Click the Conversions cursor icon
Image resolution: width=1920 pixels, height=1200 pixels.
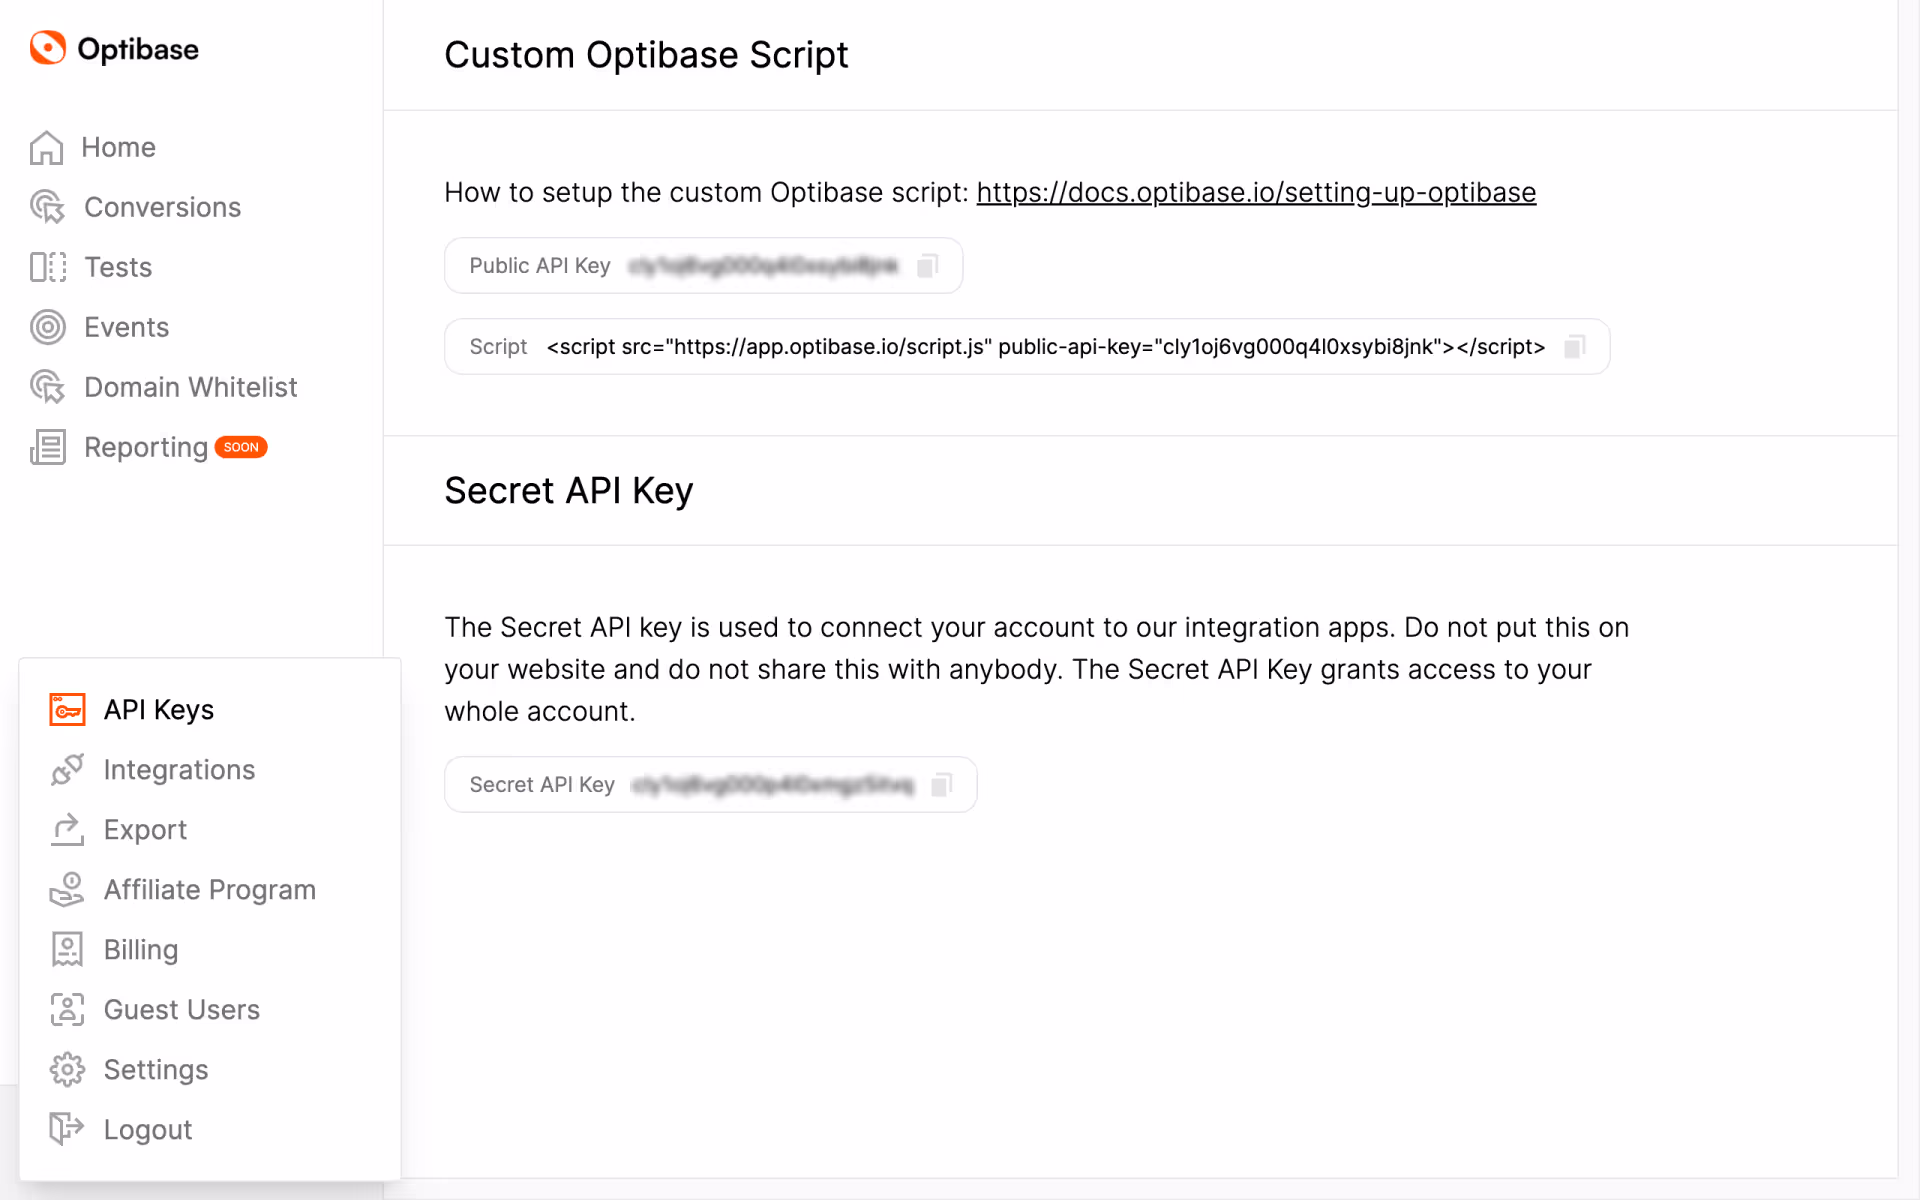click(47, 207)
